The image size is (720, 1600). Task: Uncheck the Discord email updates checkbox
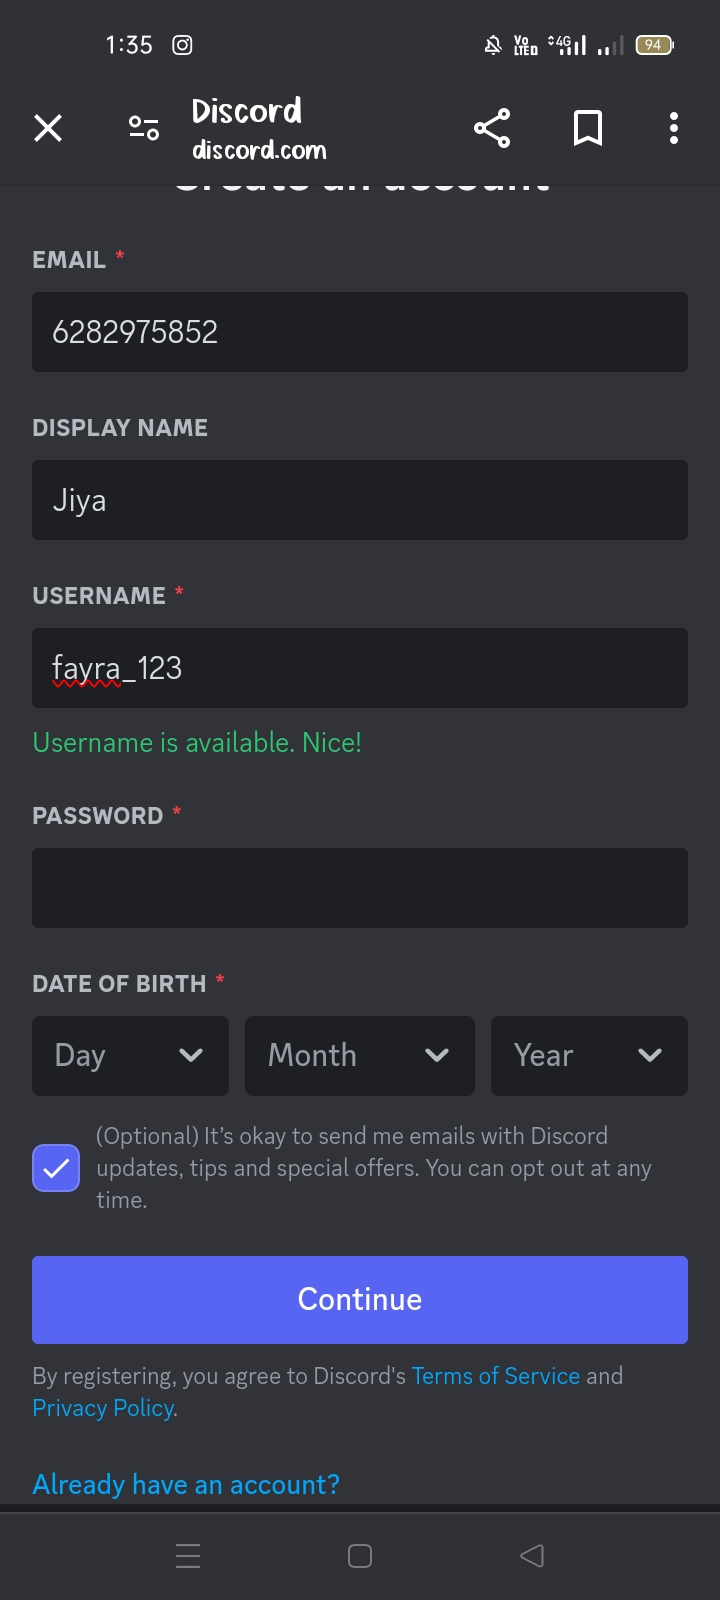[x=56, y=1168]
